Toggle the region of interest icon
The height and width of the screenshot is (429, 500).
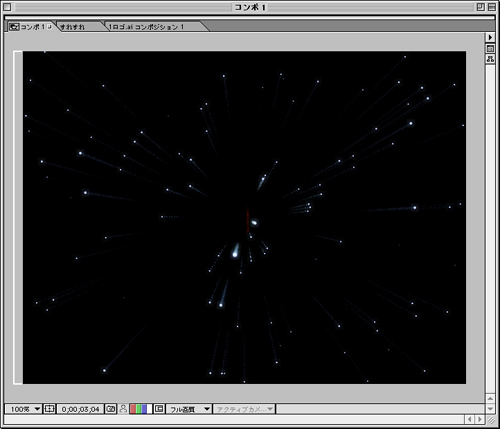(159, 409)
